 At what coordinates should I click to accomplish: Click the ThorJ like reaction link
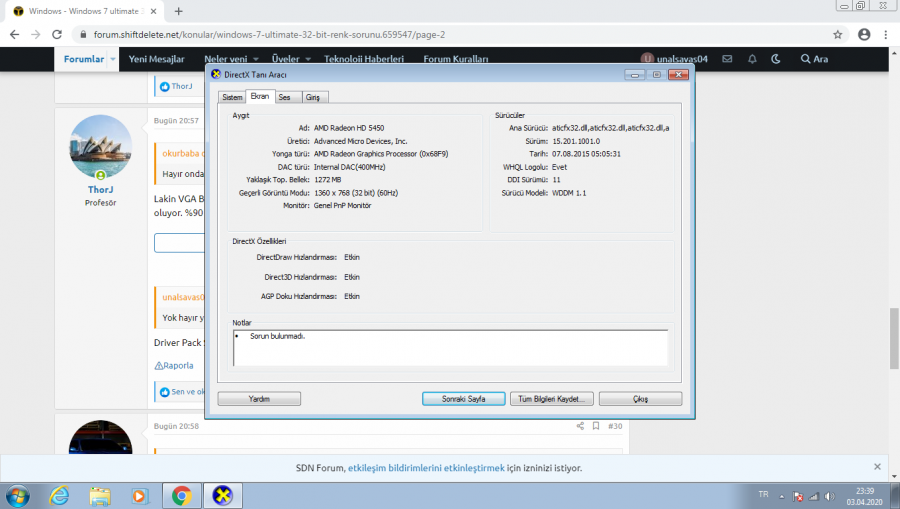181,86
